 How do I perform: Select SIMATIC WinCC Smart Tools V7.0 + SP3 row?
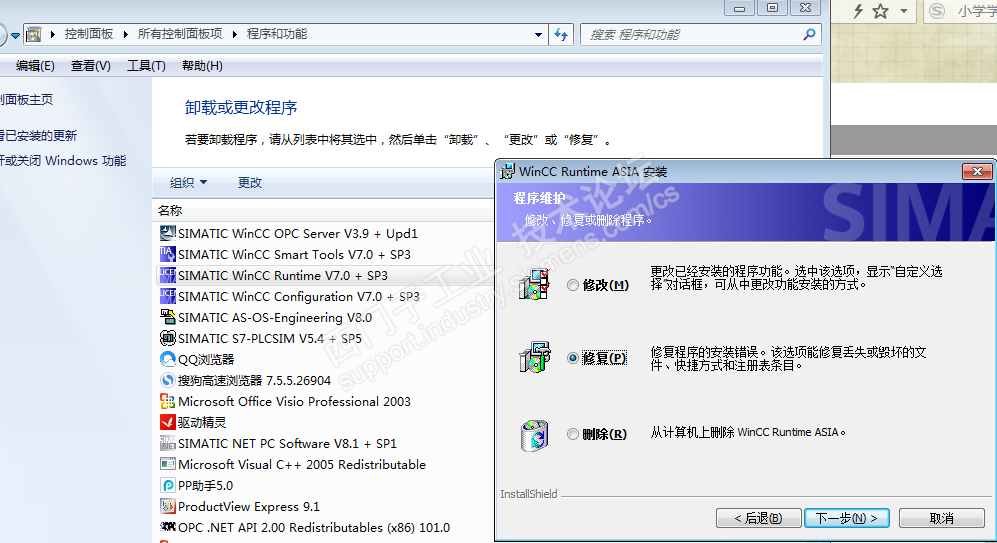324,254
